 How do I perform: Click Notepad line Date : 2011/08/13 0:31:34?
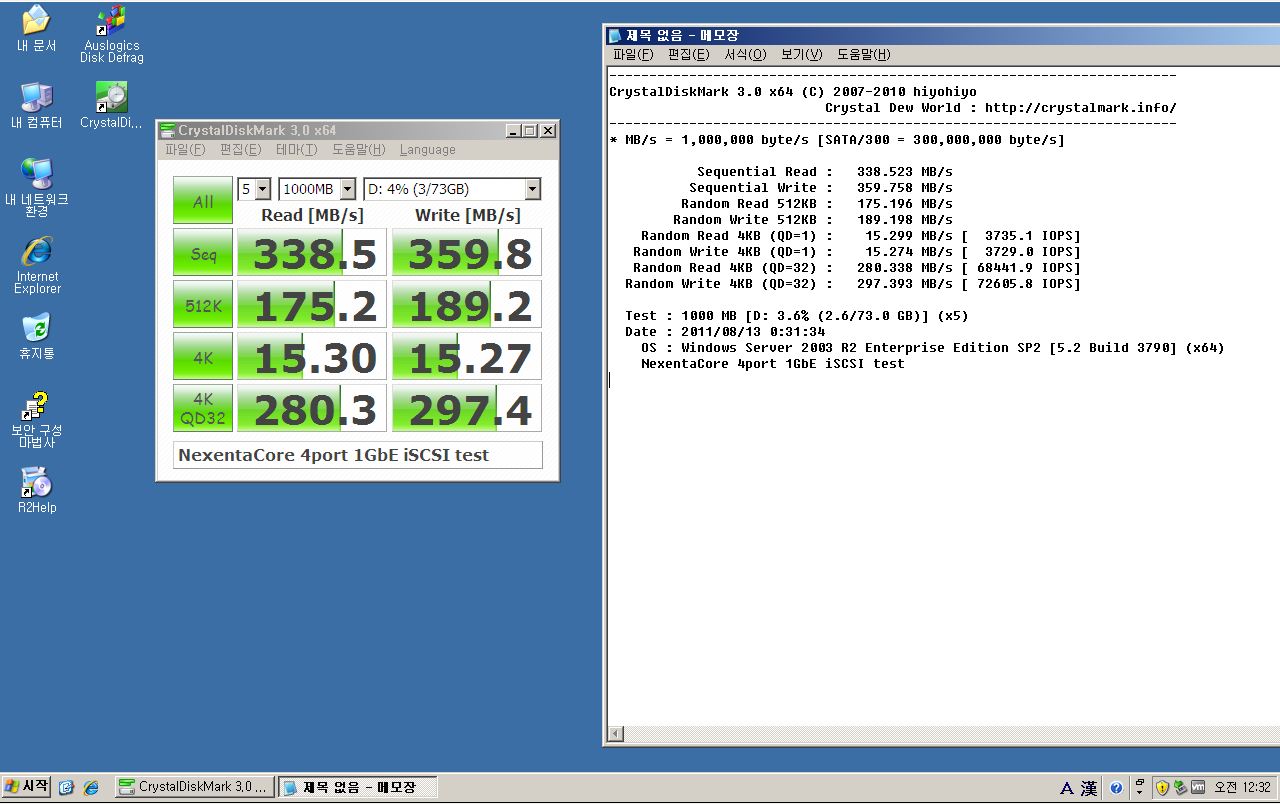click(725, 332)
